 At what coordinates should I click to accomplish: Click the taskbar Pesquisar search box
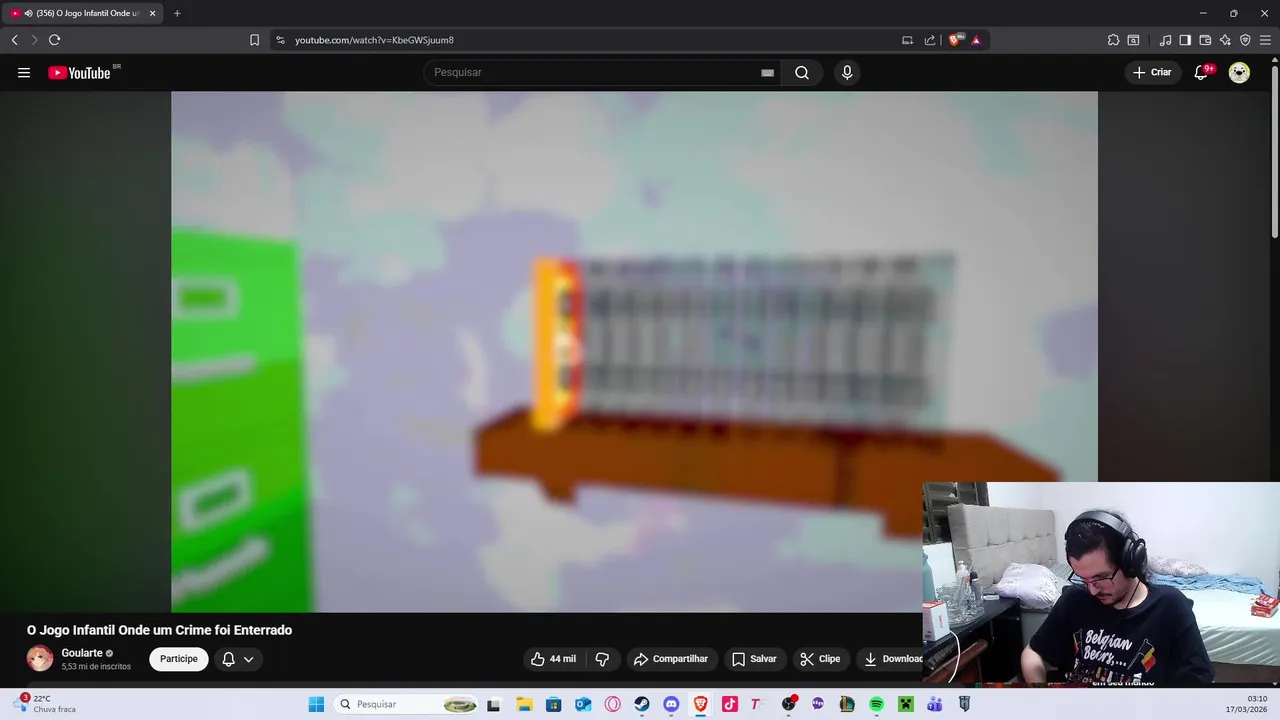pyautogui.click(x=406, y=704)
